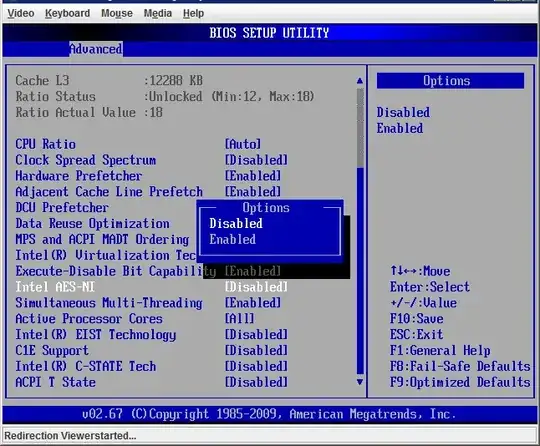Select Clock Spread Spectrum setting
The image size is (540, 446).
point(85,160)
